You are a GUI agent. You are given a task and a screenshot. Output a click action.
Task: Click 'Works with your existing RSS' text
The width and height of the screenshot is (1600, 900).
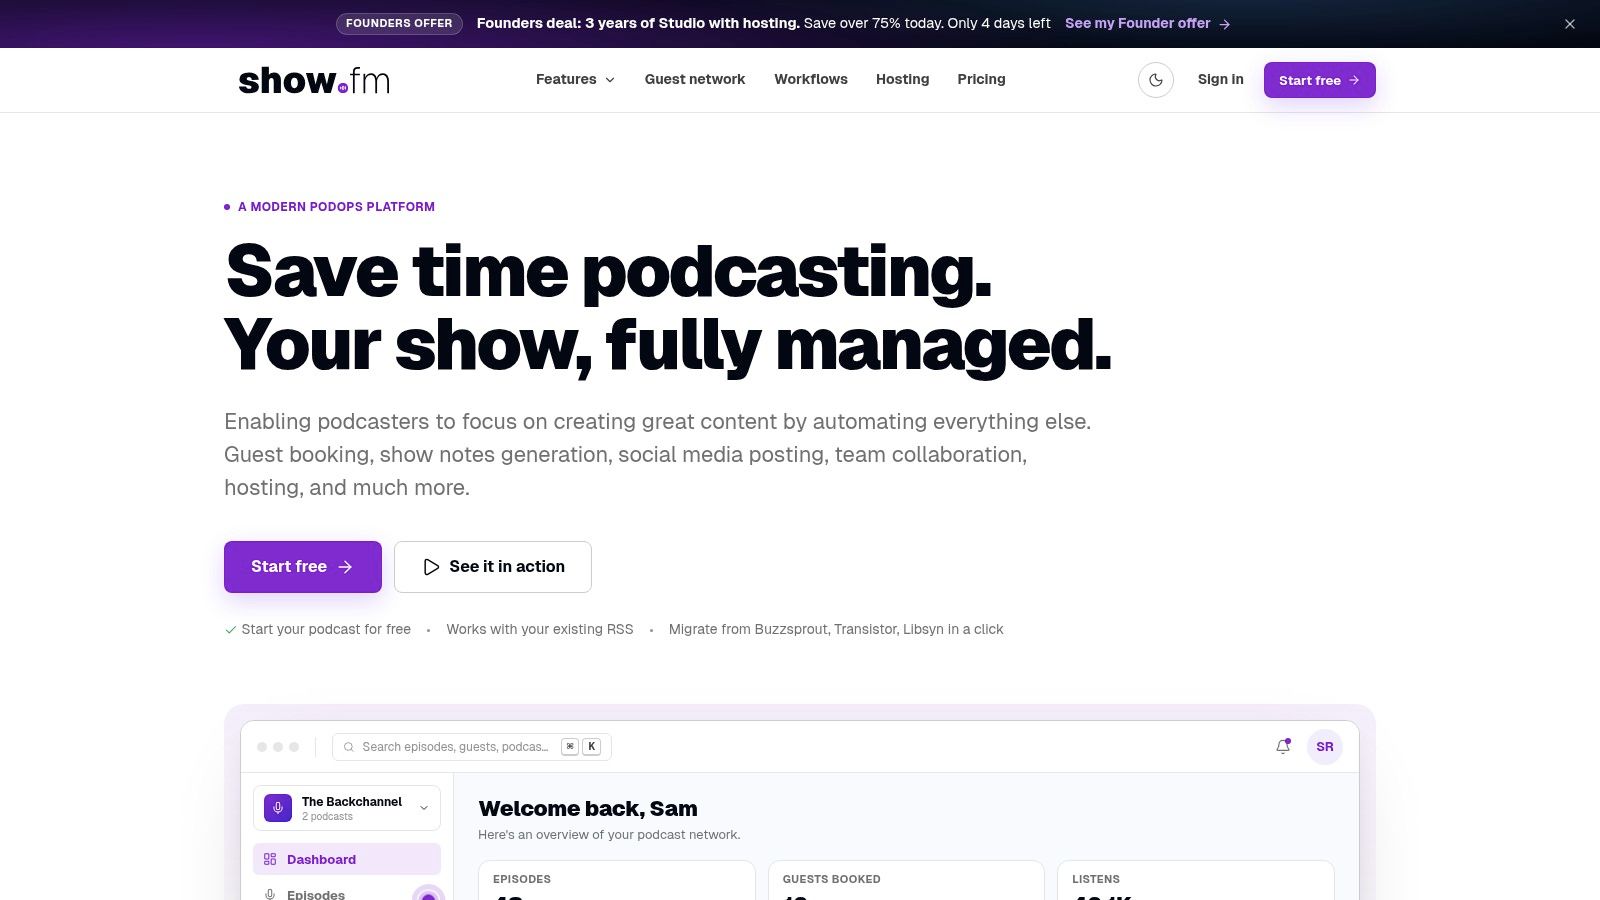[540, 629]
